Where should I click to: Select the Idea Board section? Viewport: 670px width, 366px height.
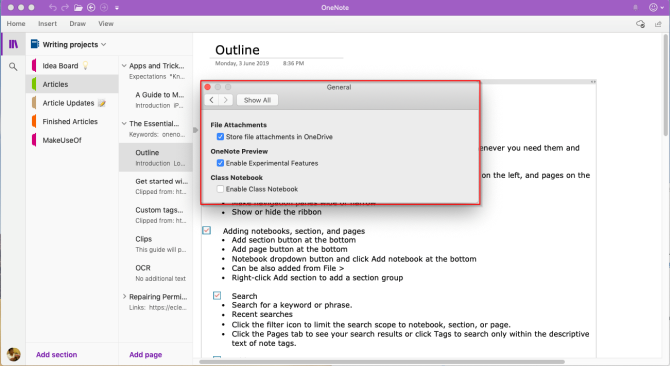click(72, 65)
